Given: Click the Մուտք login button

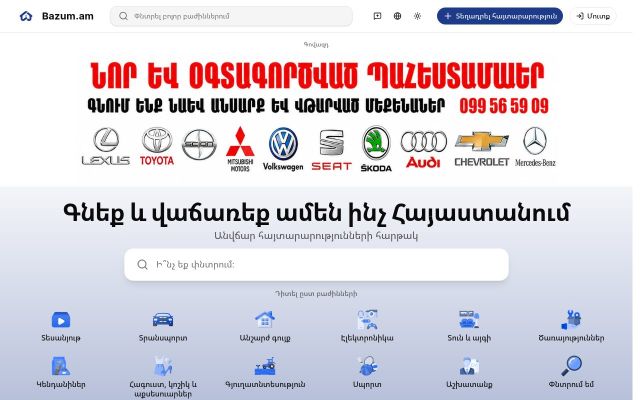Looking at the screenshot, I should pyautogui.click(x=593, y=16).
